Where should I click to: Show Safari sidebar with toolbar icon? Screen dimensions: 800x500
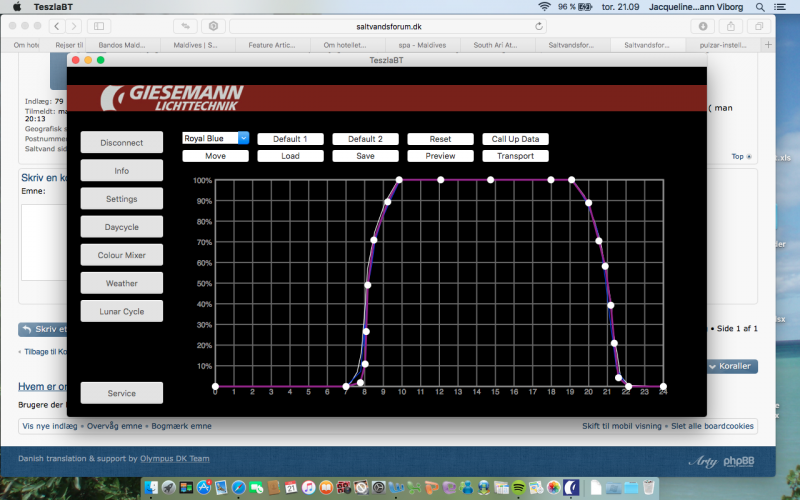(x=100, y=26)
